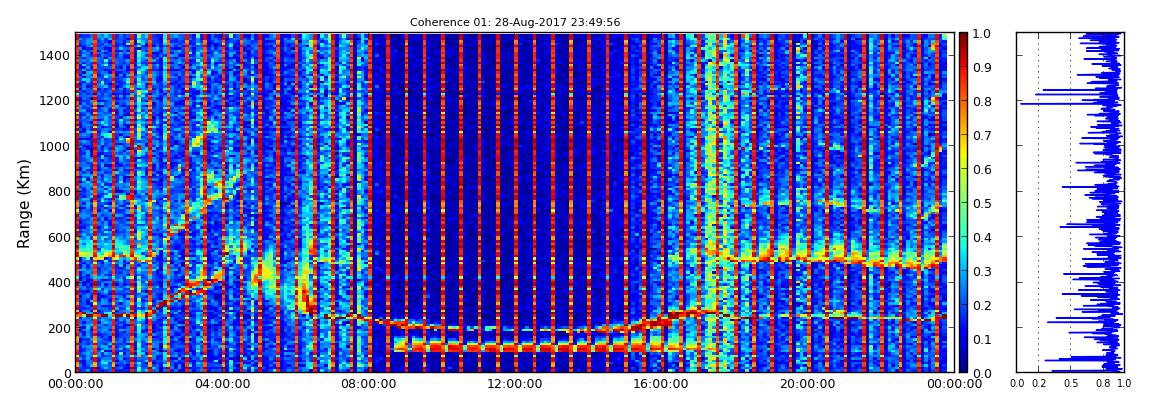Click the 0.8 label under the profile plot
The width and height of the screenshot is (1150, 407).
(1102, 384)
